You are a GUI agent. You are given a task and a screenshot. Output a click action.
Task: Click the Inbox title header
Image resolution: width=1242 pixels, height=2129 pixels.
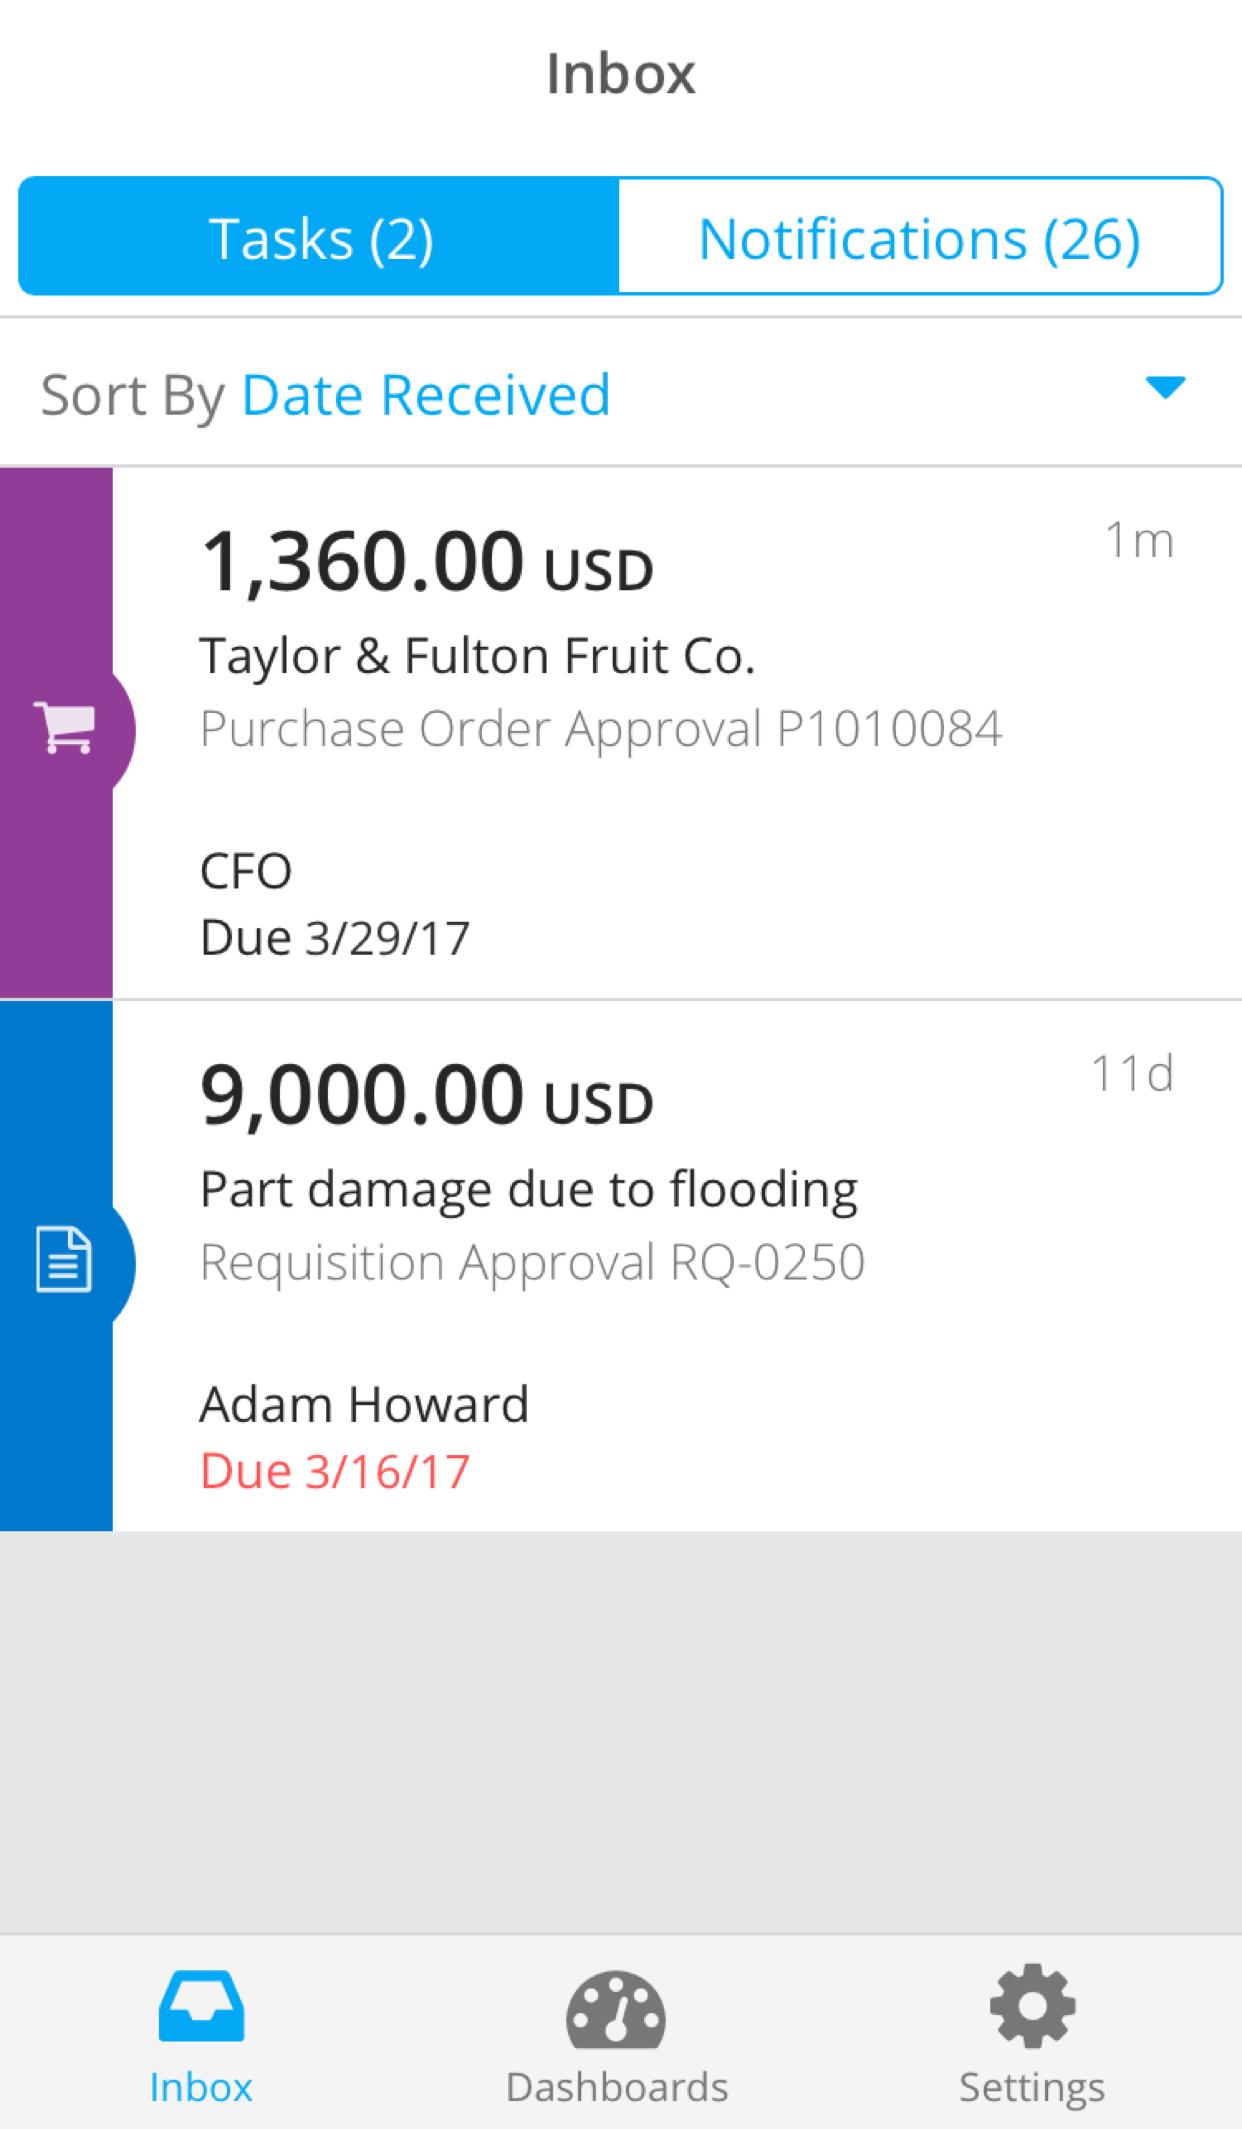pos(621,74)
